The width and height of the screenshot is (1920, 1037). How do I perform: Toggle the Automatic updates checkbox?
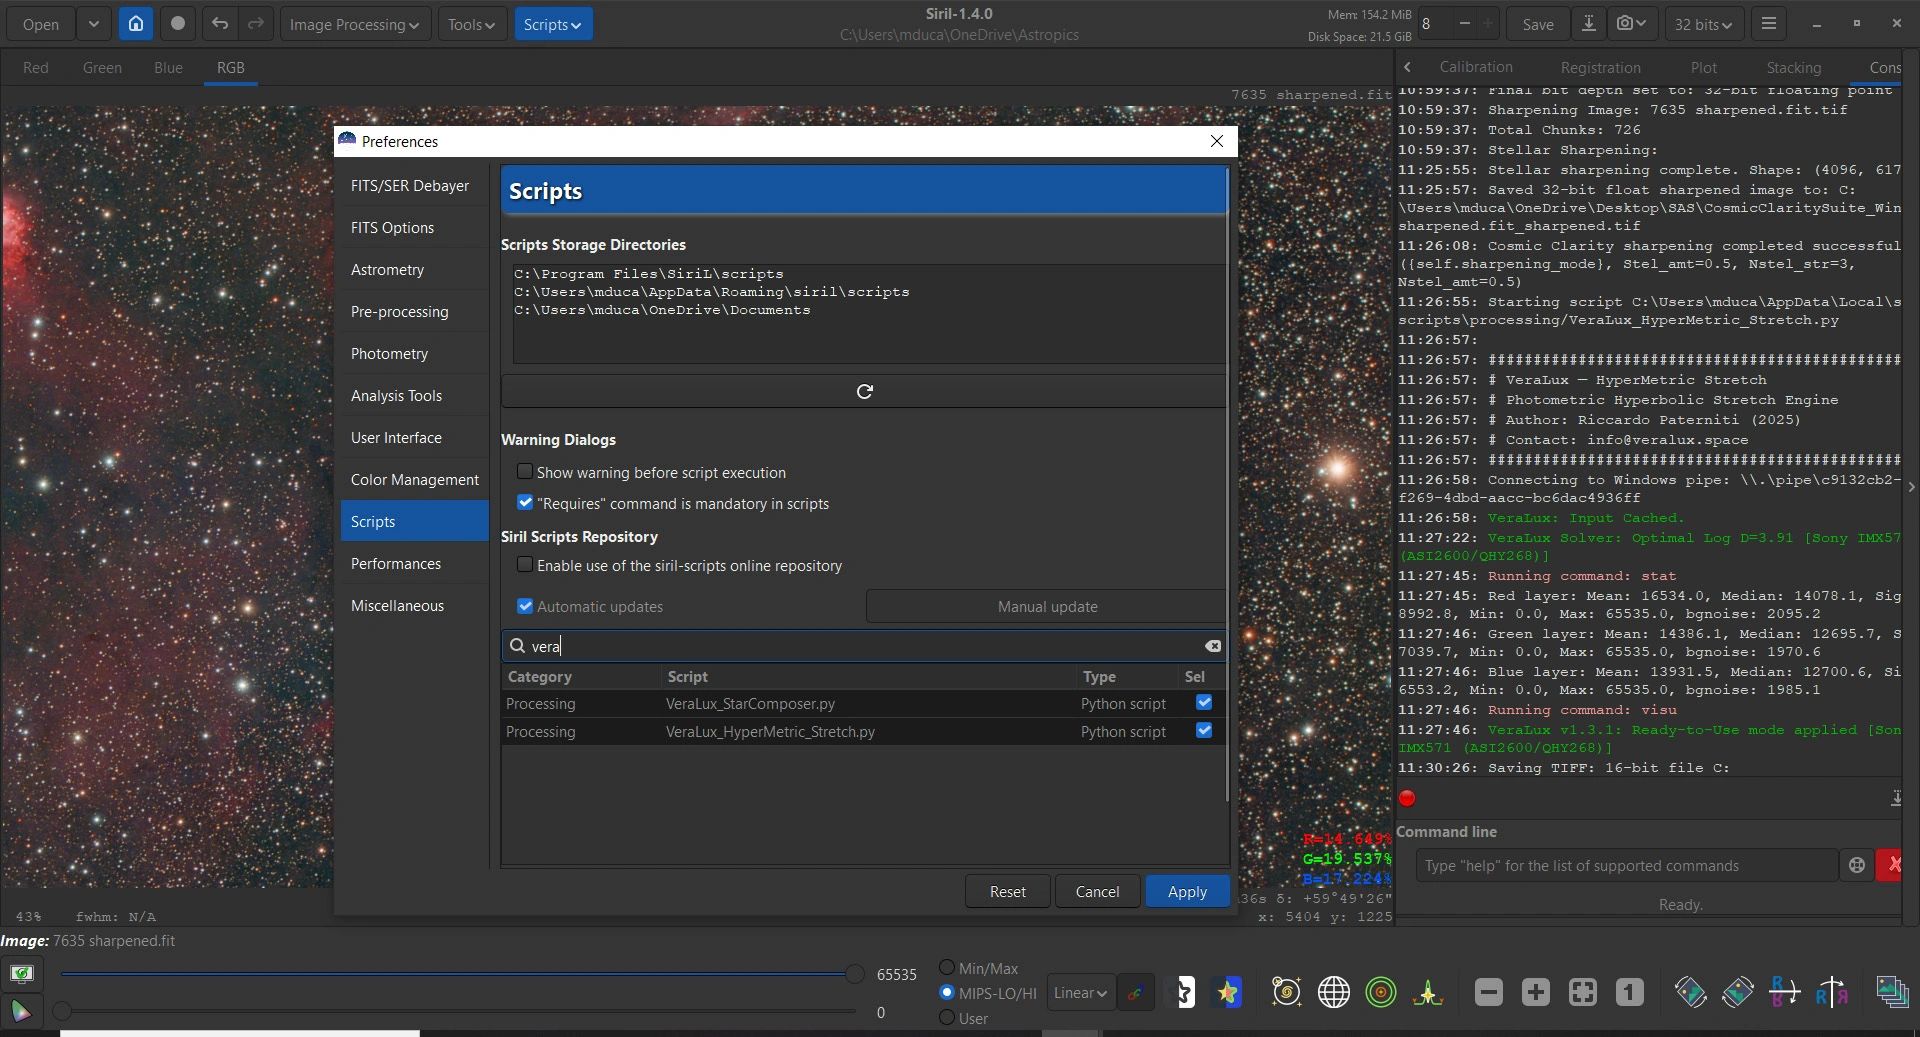(525, 606)
